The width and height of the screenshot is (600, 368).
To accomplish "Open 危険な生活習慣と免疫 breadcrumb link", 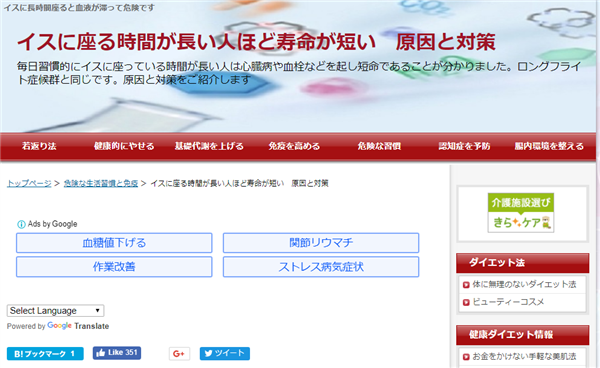I will (101, 184).
